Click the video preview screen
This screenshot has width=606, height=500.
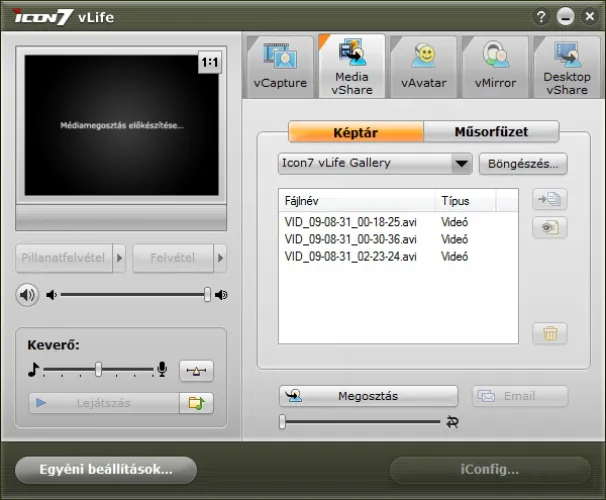coord(121,125)
